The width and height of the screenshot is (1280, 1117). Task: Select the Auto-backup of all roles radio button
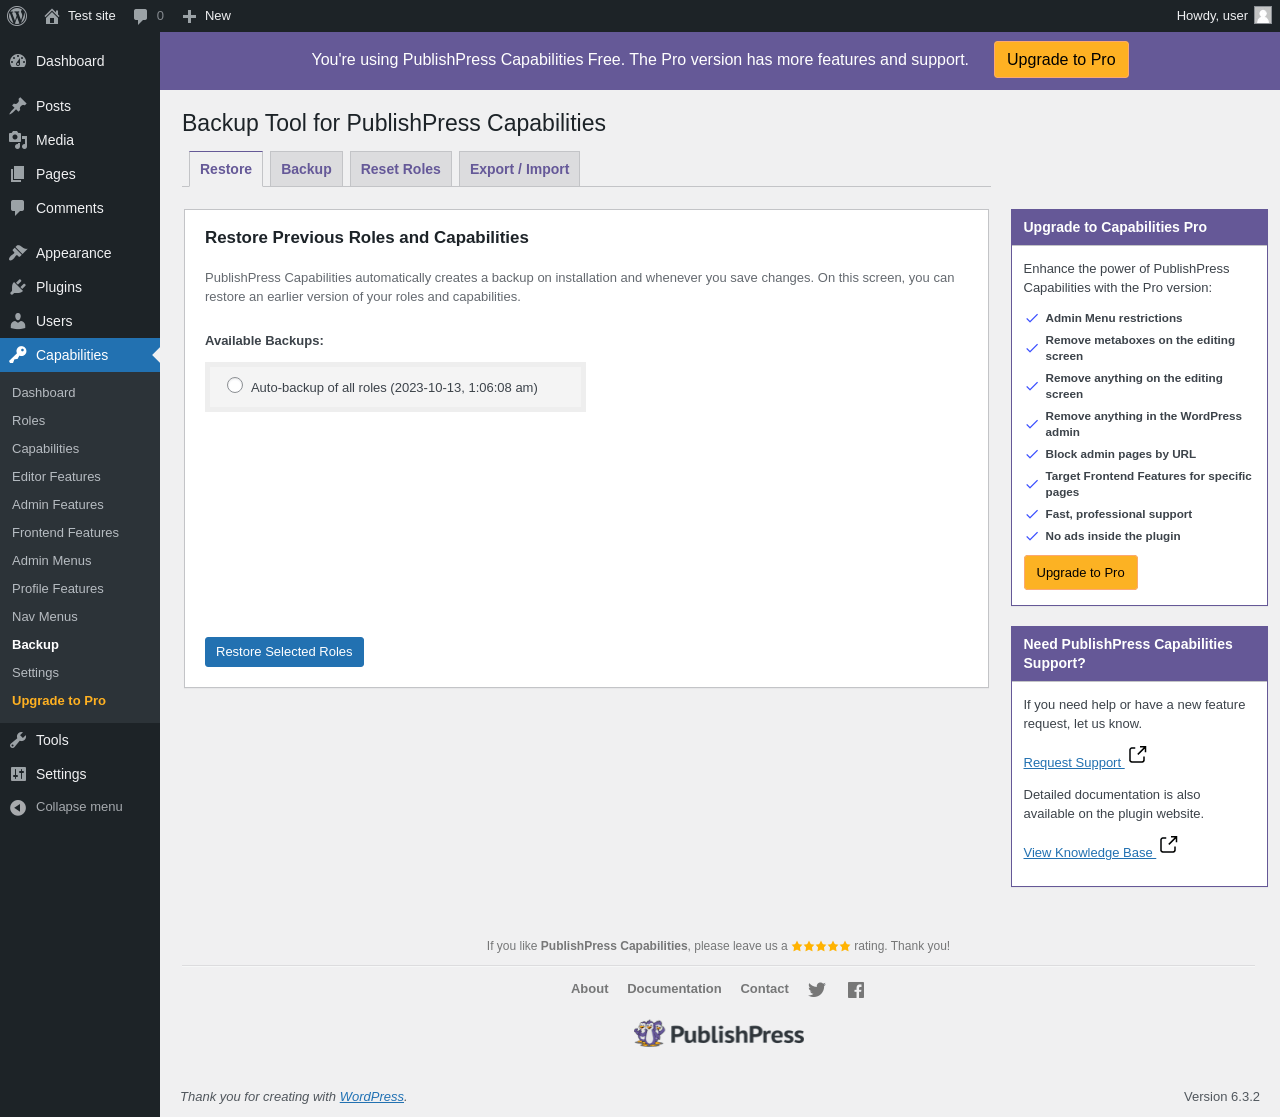coord(235,385)
